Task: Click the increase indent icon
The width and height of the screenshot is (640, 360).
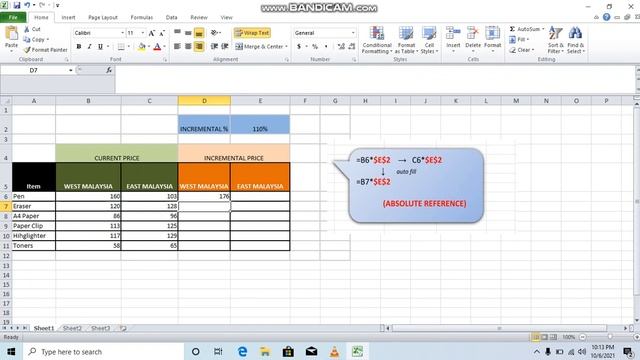Action: (x=224, y=47)
